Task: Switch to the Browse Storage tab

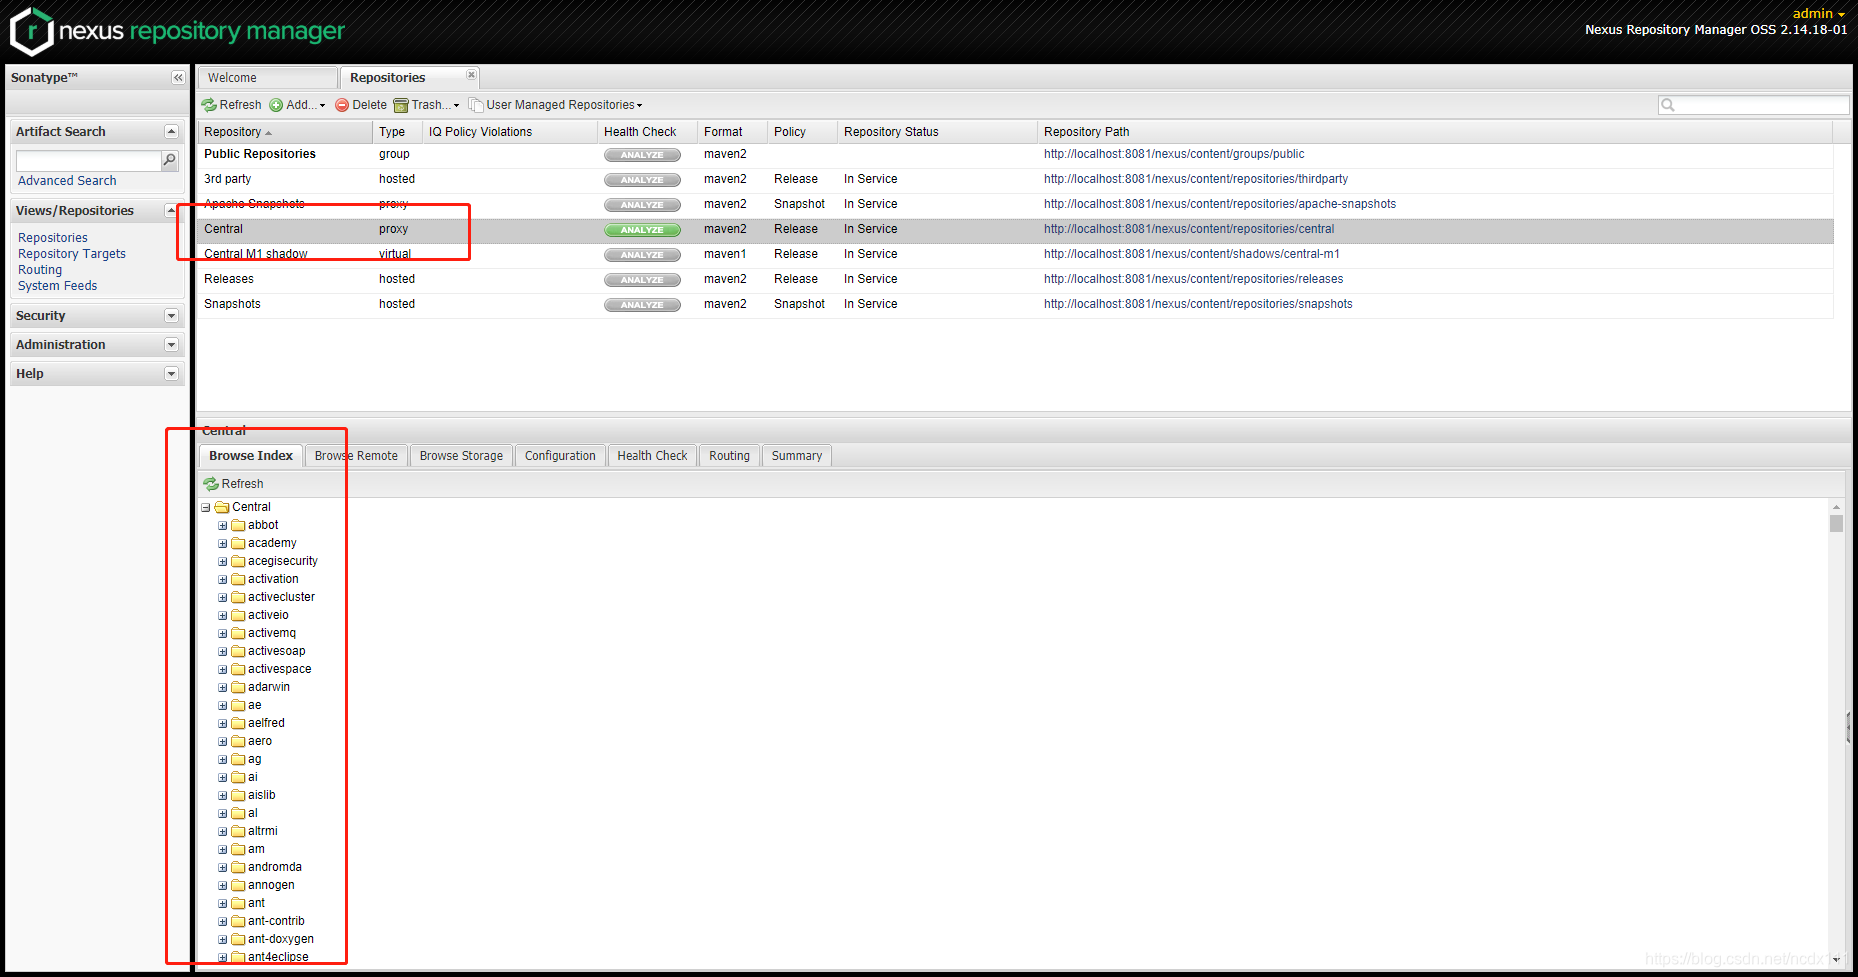Action: (x=461, y=456)
